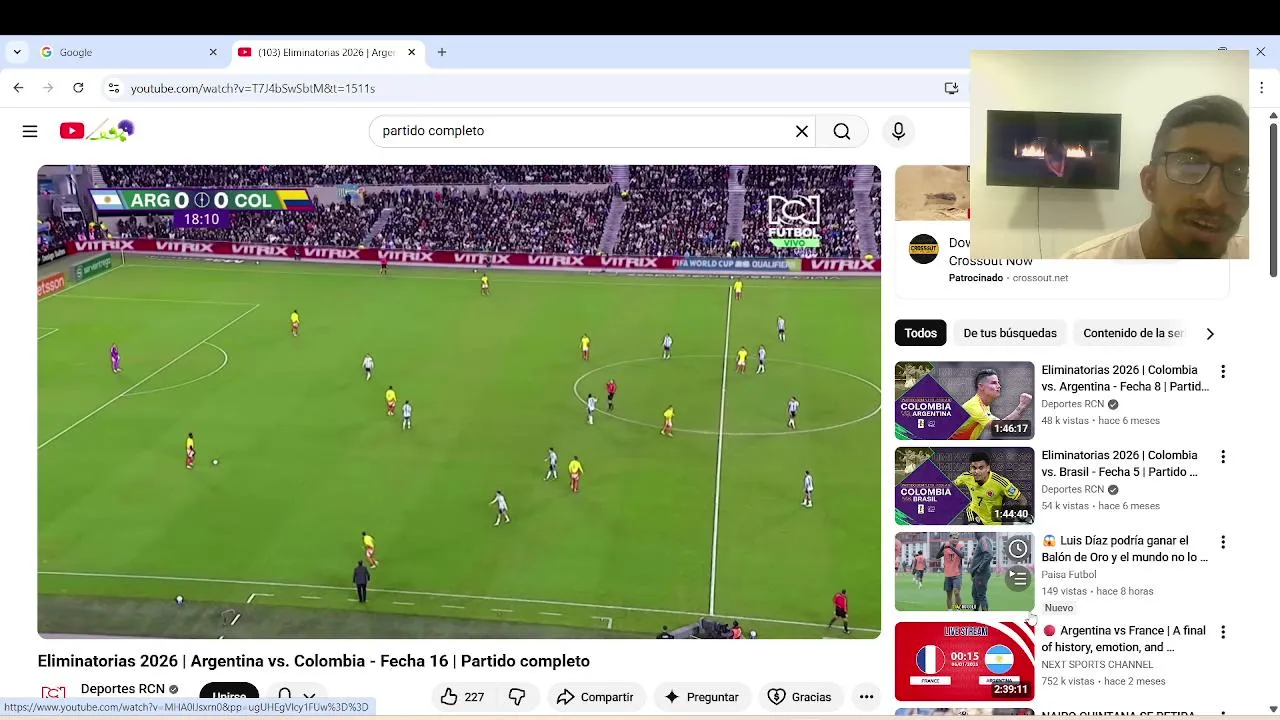This screenshot has width=1280, height=720.
Task: Click the search magnifier button
Action: pyautogui.click(x=842, y=131)
